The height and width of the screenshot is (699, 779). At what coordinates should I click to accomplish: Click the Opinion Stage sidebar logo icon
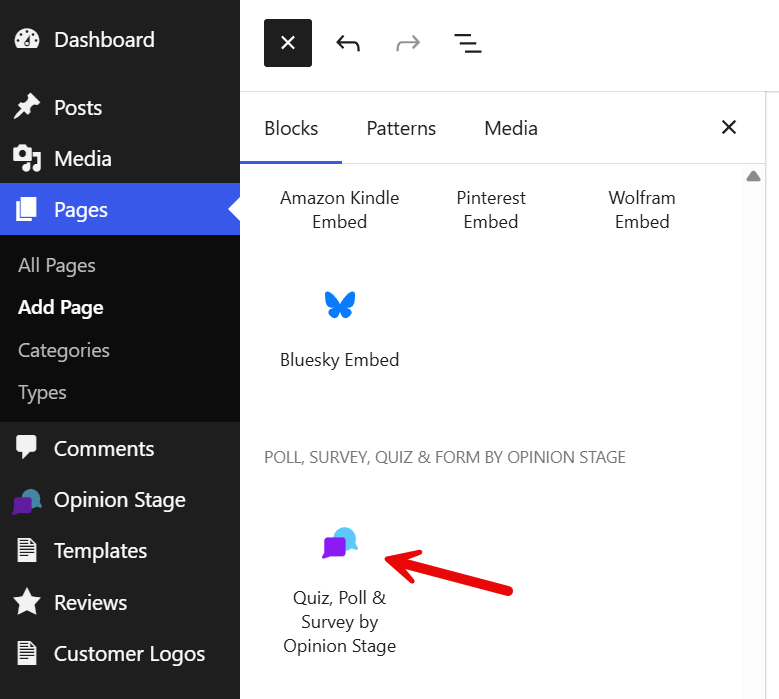click(27, 502)
